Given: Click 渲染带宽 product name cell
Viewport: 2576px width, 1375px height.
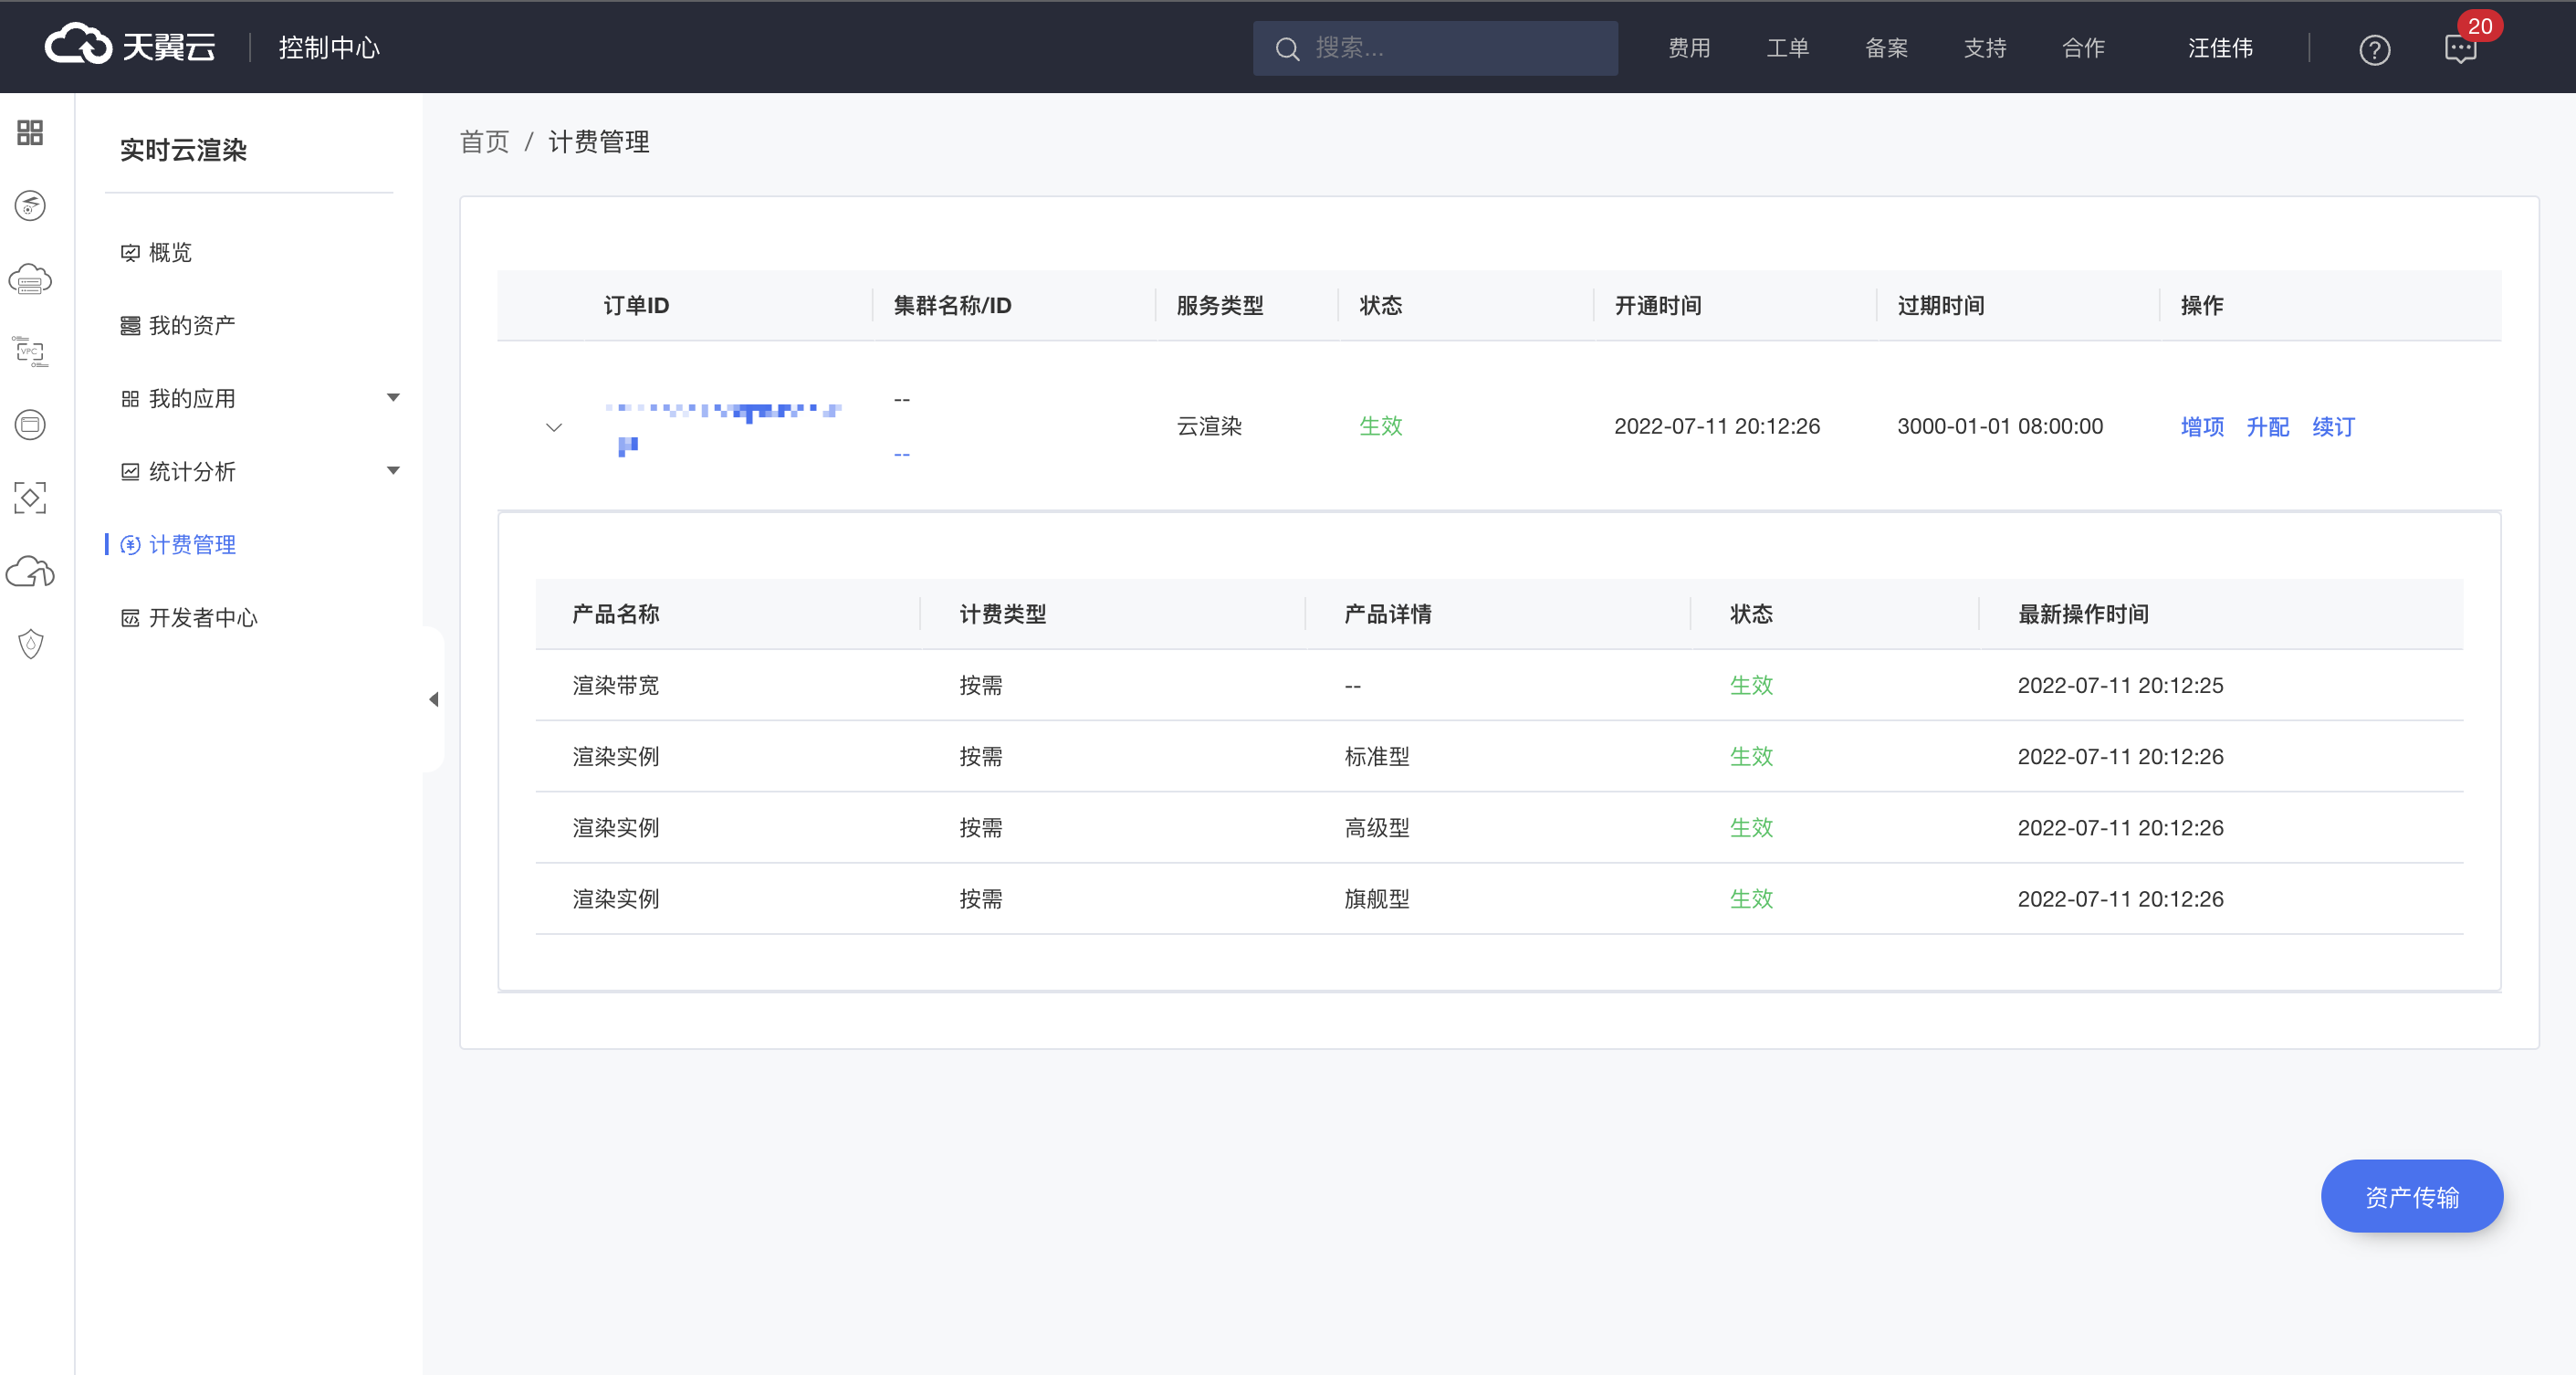Looking at the screenshot, I should [x=616, y=685].
